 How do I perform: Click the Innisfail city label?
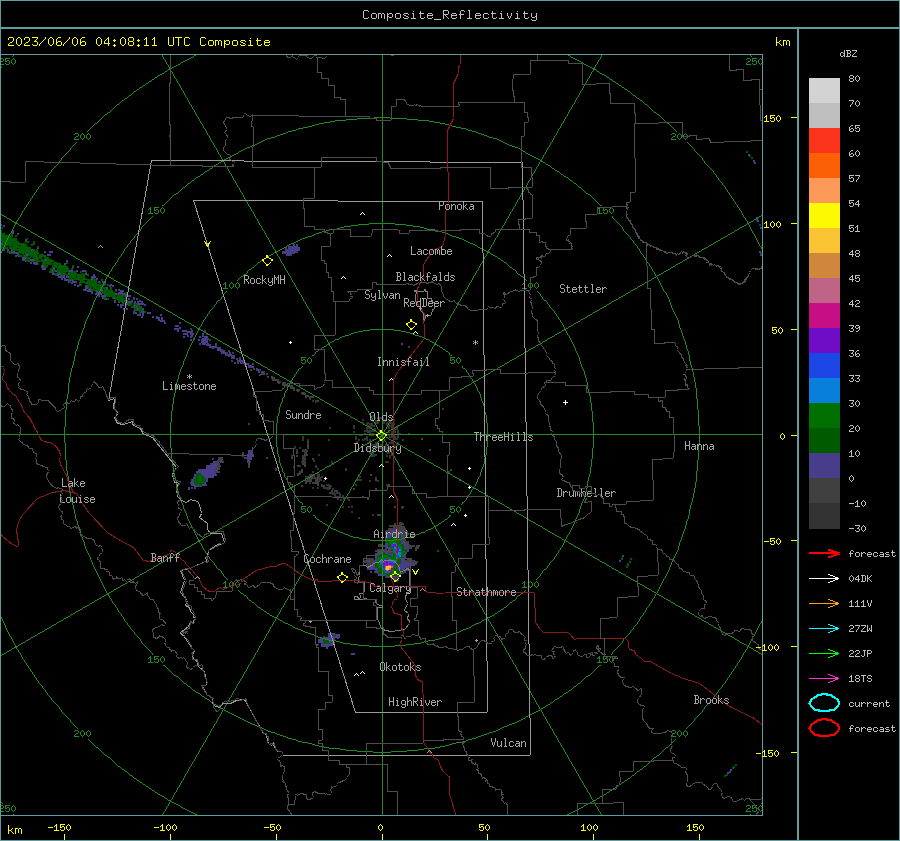pos(403,362)
